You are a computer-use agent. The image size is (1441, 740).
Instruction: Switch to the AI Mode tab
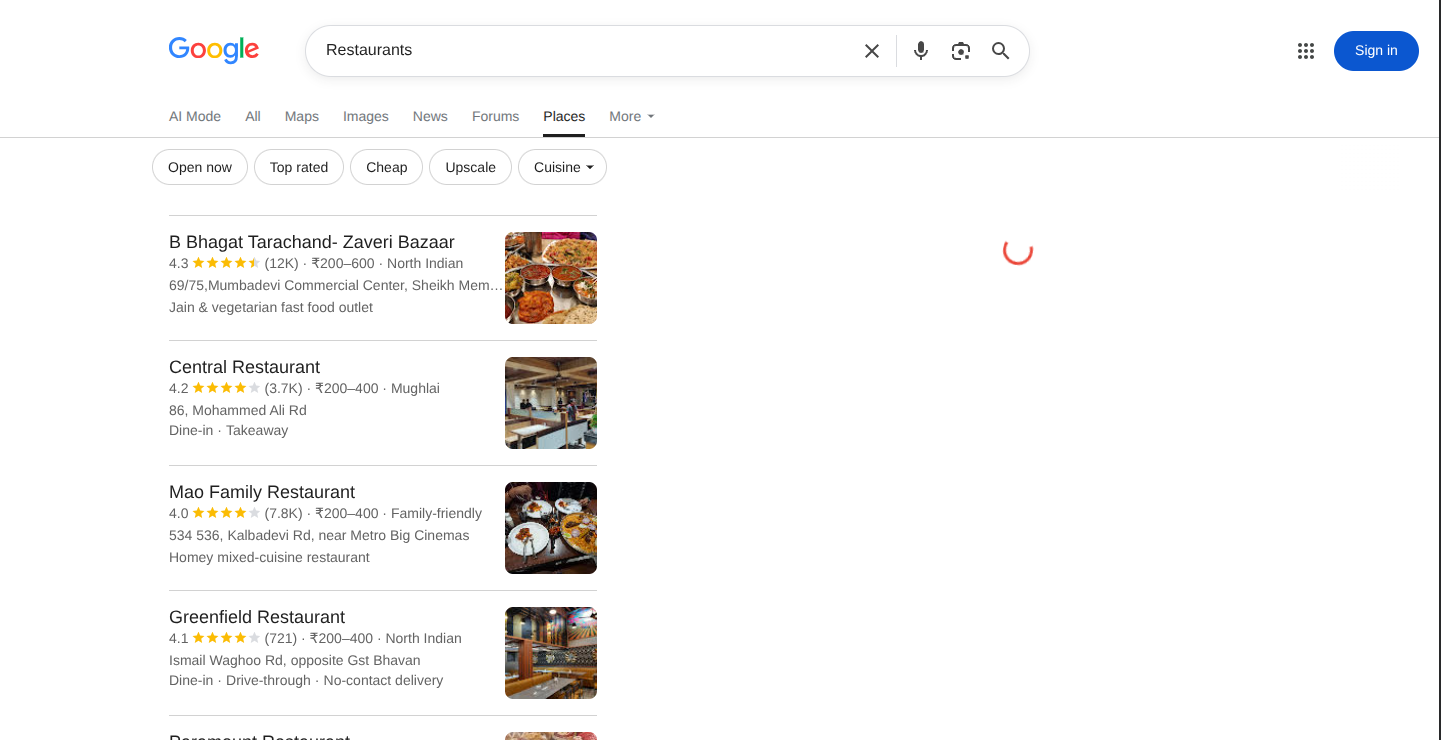(x=195, y=116)
